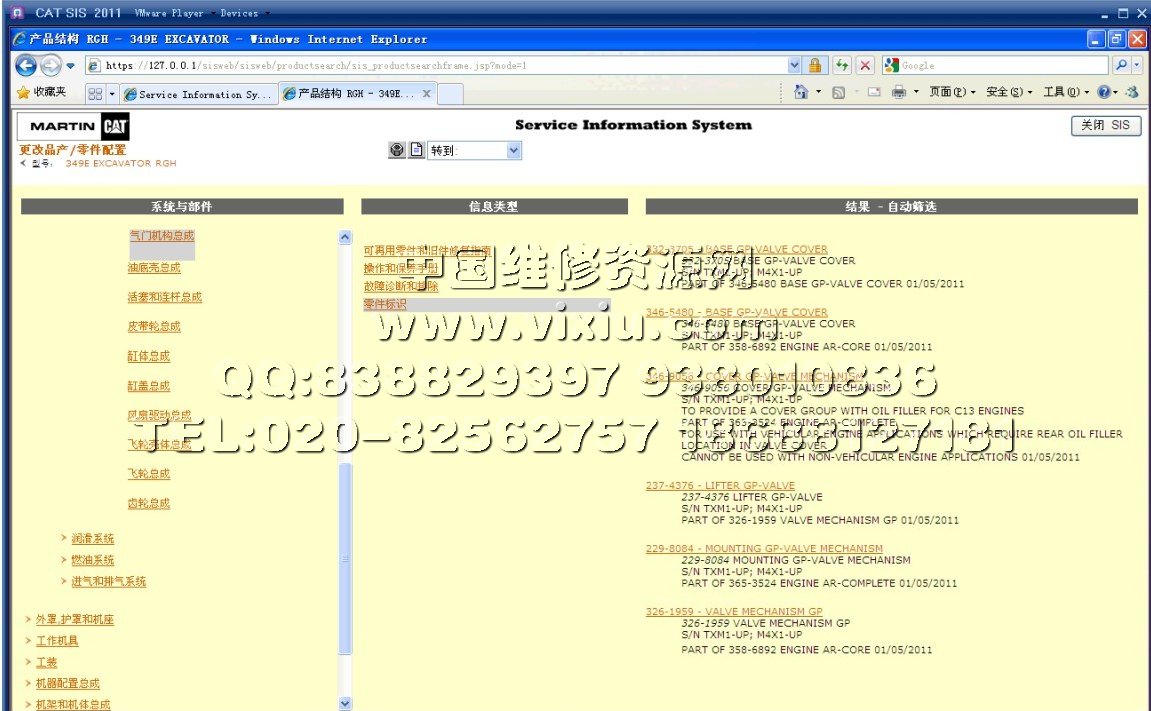Click the IE back navigation button

26,66
